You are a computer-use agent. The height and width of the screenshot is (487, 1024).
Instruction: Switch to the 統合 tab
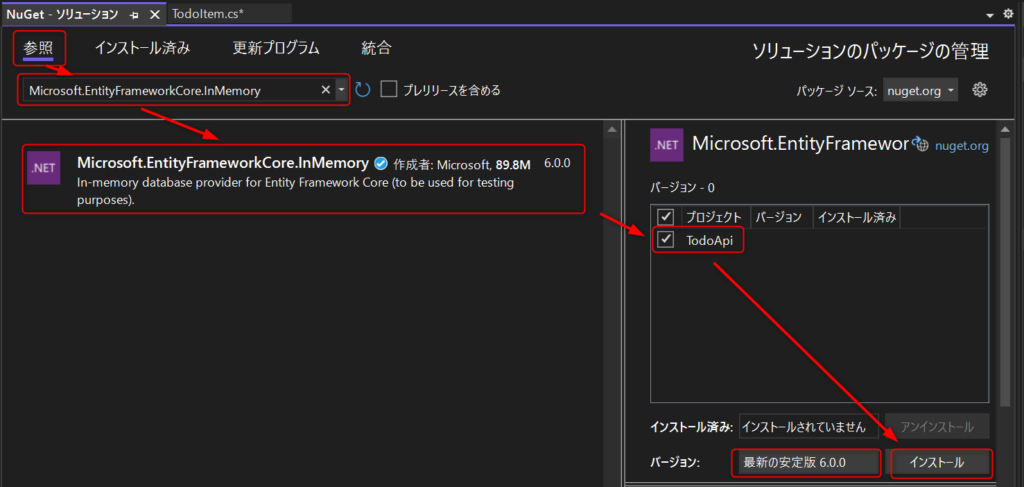coord(376,48)
